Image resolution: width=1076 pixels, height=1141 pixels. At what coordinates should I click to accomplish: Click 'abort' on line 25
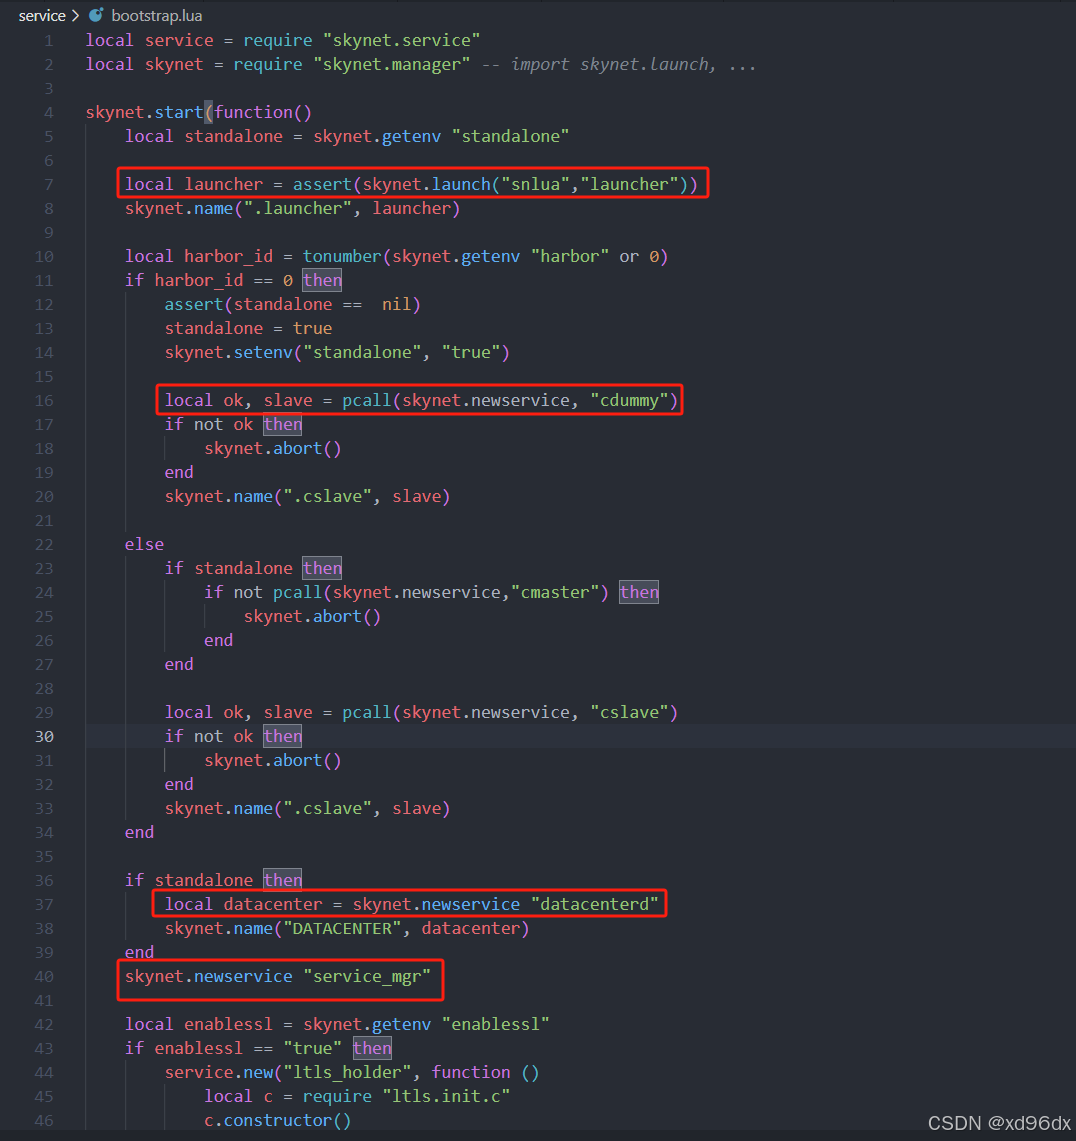(337, 616)
